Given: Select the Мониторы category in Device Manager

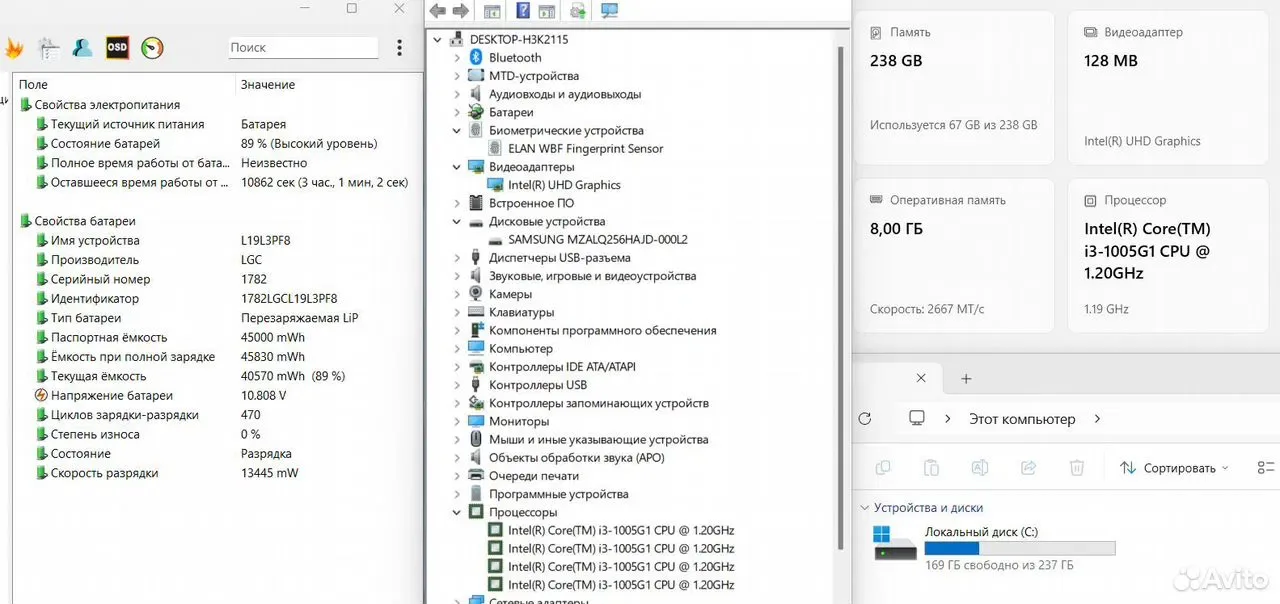Looking at the screenshot, I should [x=519, y=421].
